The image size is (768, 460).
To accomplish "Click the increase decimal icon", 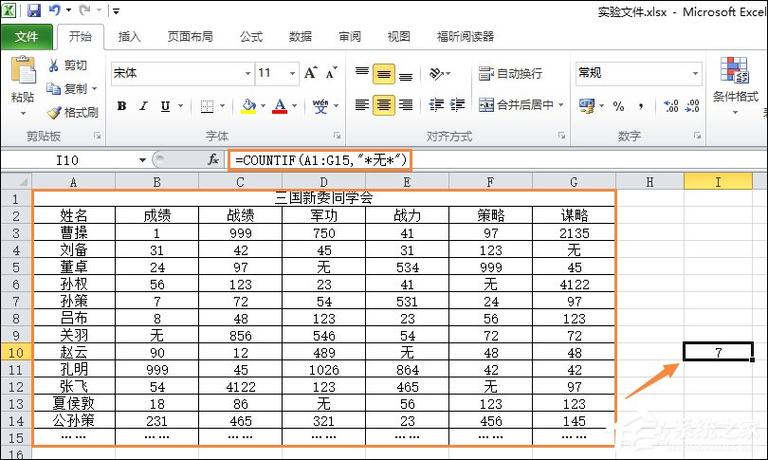I will click(671, 106).
